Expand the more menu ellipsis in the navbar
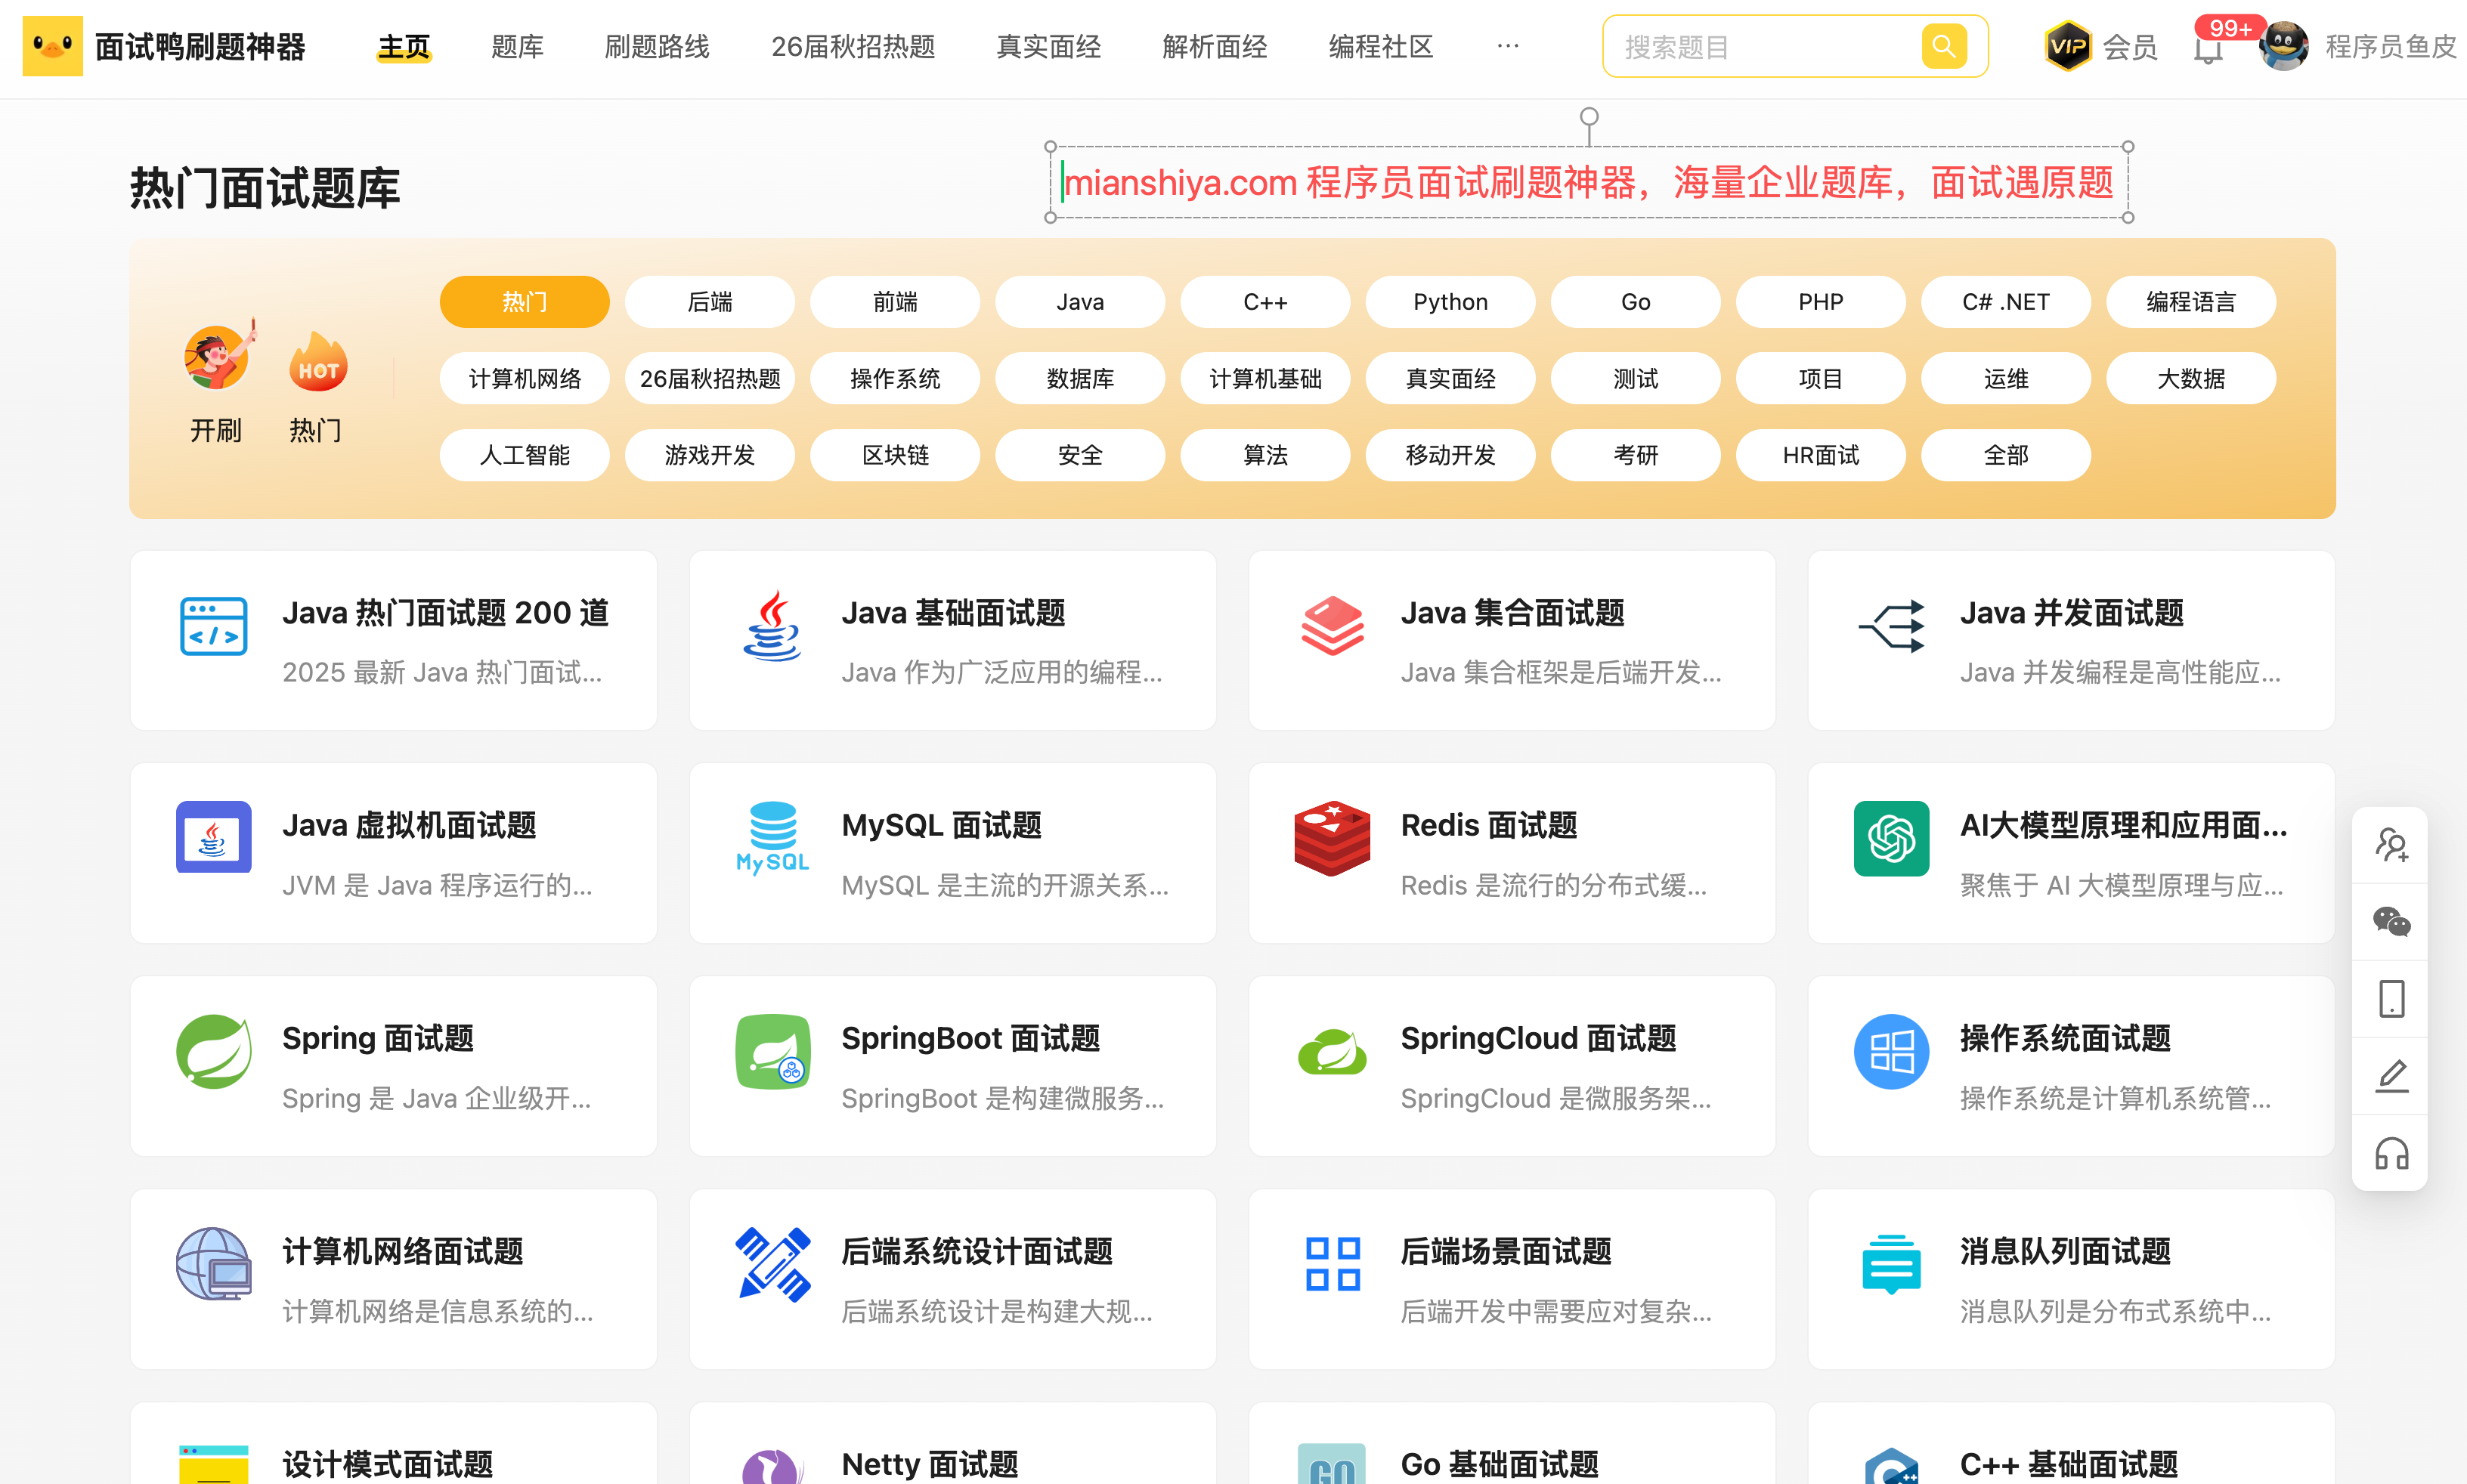The image size is (2467, 1484). click(1507, 46)
